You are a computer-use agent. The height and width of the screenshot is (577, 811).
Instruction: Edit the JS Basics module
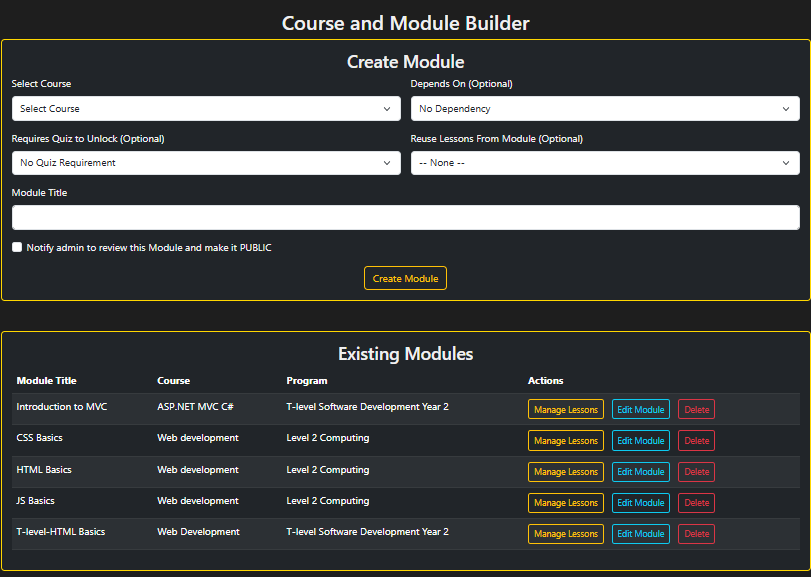[640, 502]
